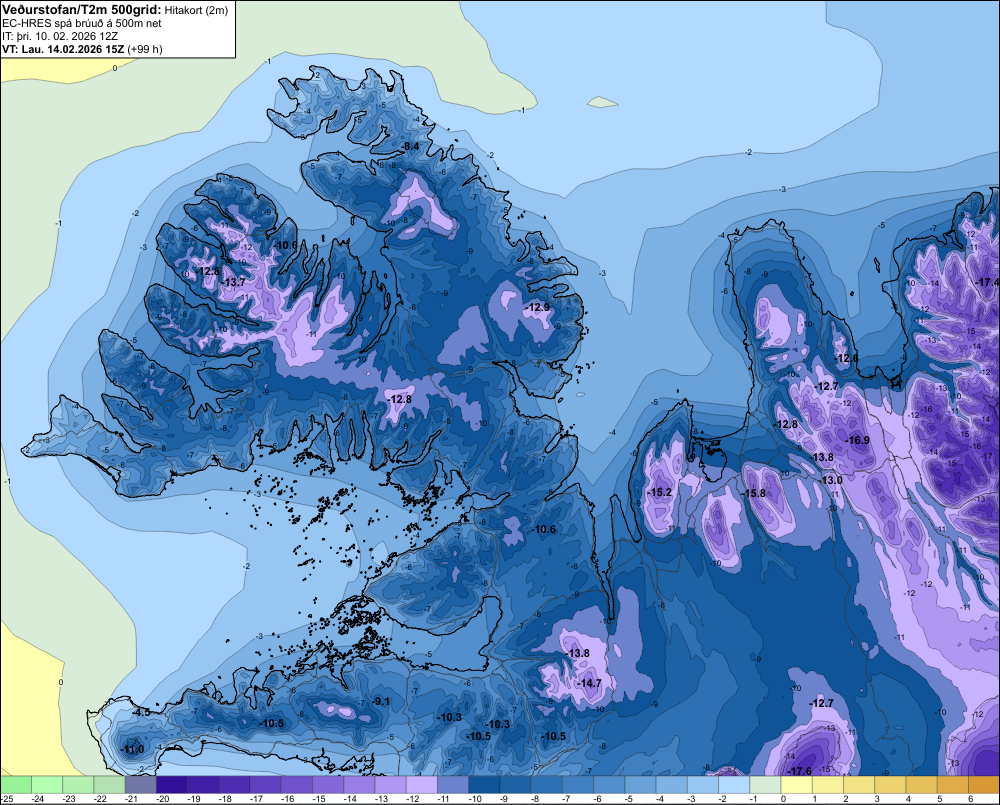Screen dimensions: 1000x805
Task: Click the orange legend swatch above 6
Action: point(984,785)
